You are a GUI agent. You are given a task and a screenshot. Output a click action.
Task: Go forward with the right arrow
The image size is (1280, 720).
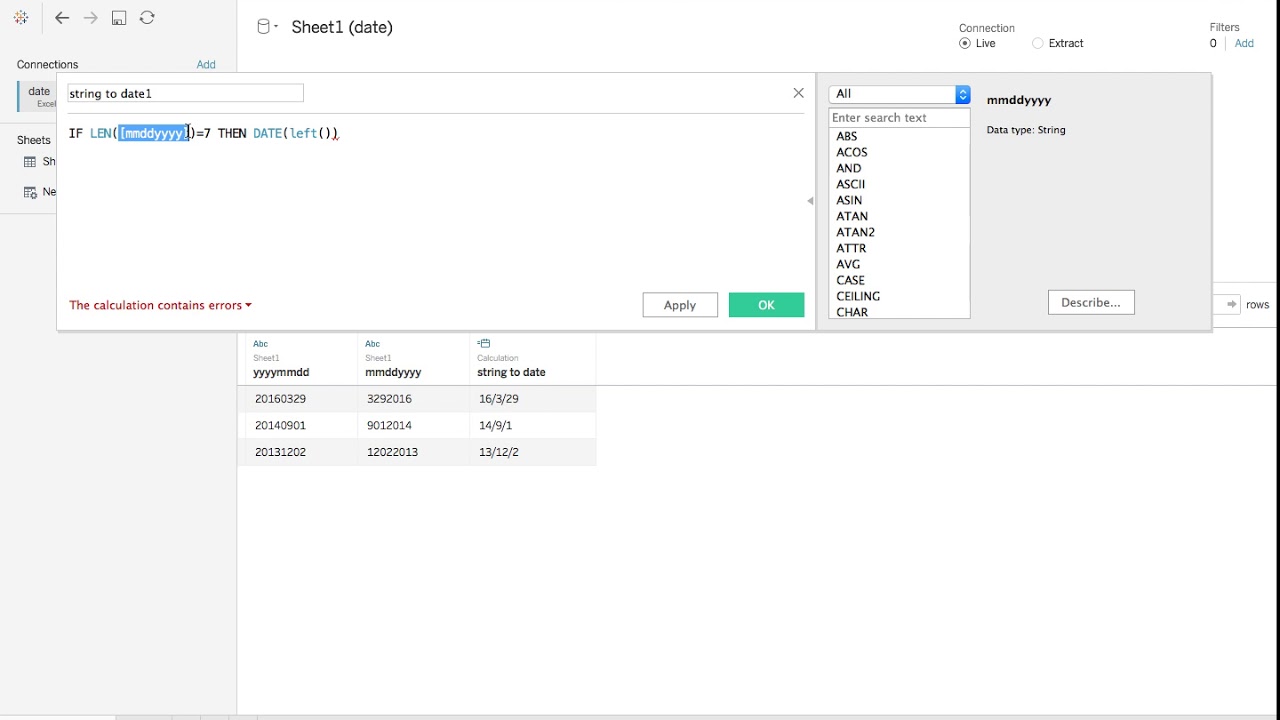(x=91, y=18)
